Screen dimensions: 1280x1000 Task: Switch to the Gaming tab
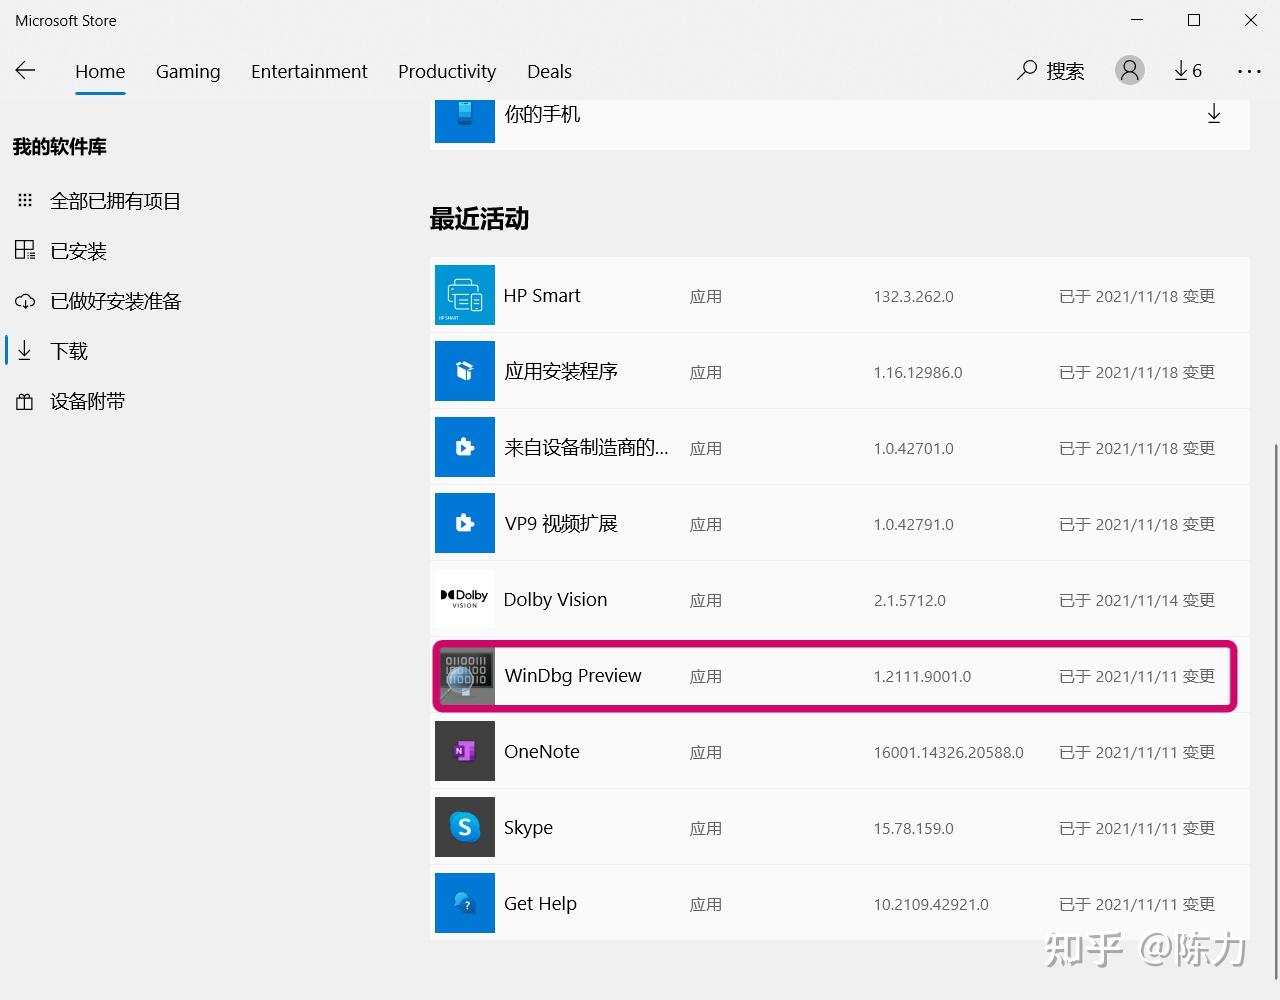pyautogui.click(x=188, y=71)
